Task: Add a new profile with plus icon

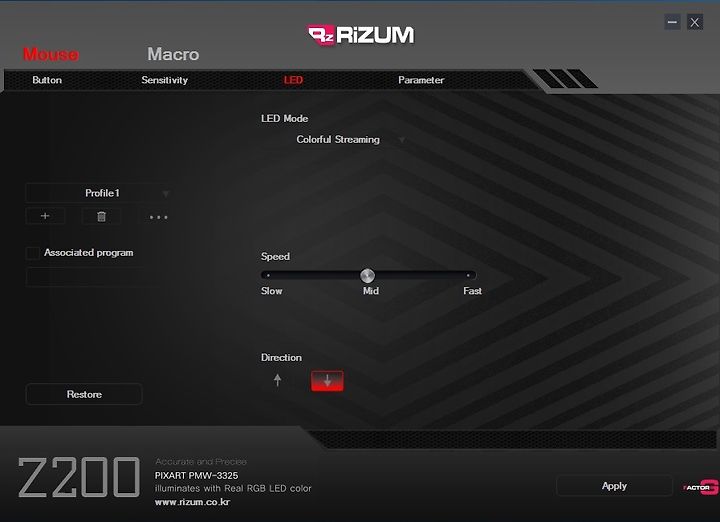Action: pos(45,216)
